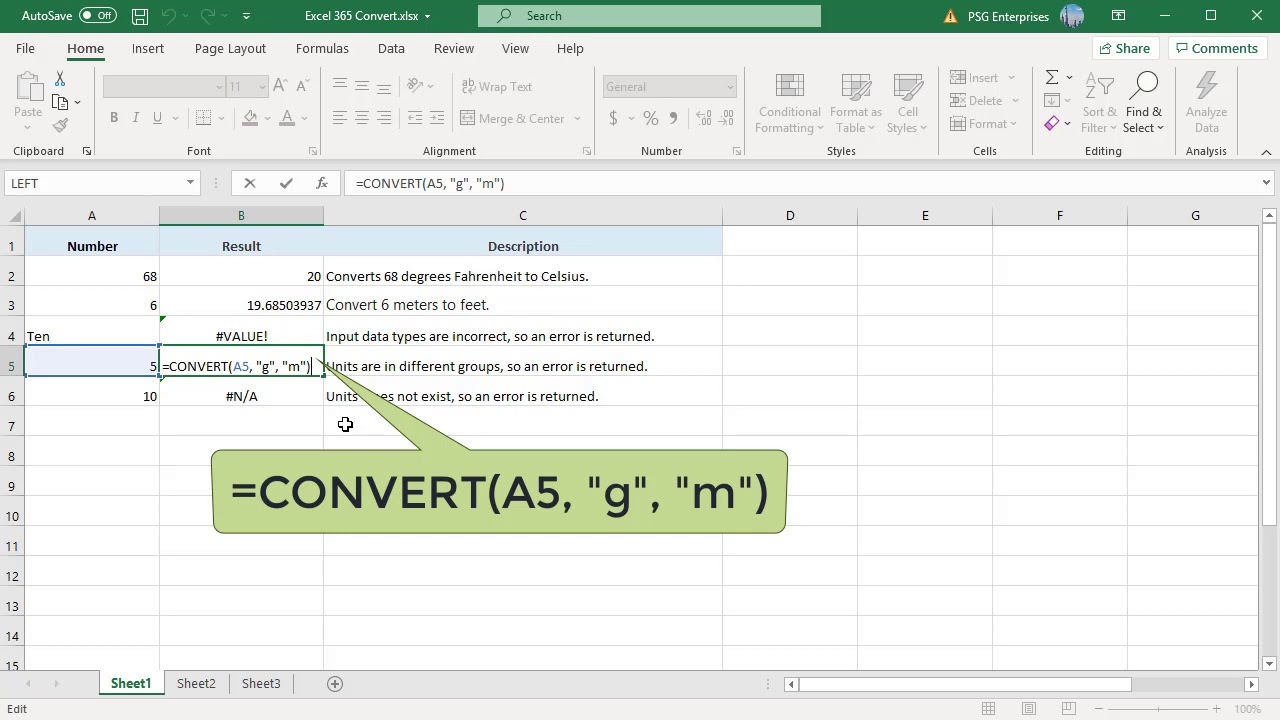Screen dimensions: 1280x720
Task: Collapse the ribbon
Action: point(1266,152)
